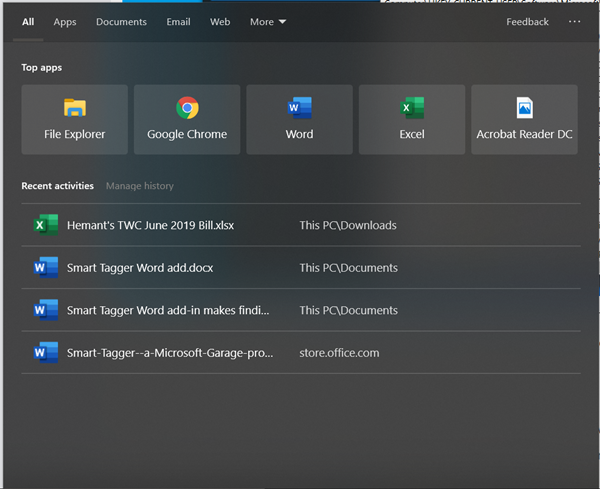This screenshot has width=600, height=489.
Task: Open File Explorer from Top apps
Action: pyautogui.click(x=75, y=120)
